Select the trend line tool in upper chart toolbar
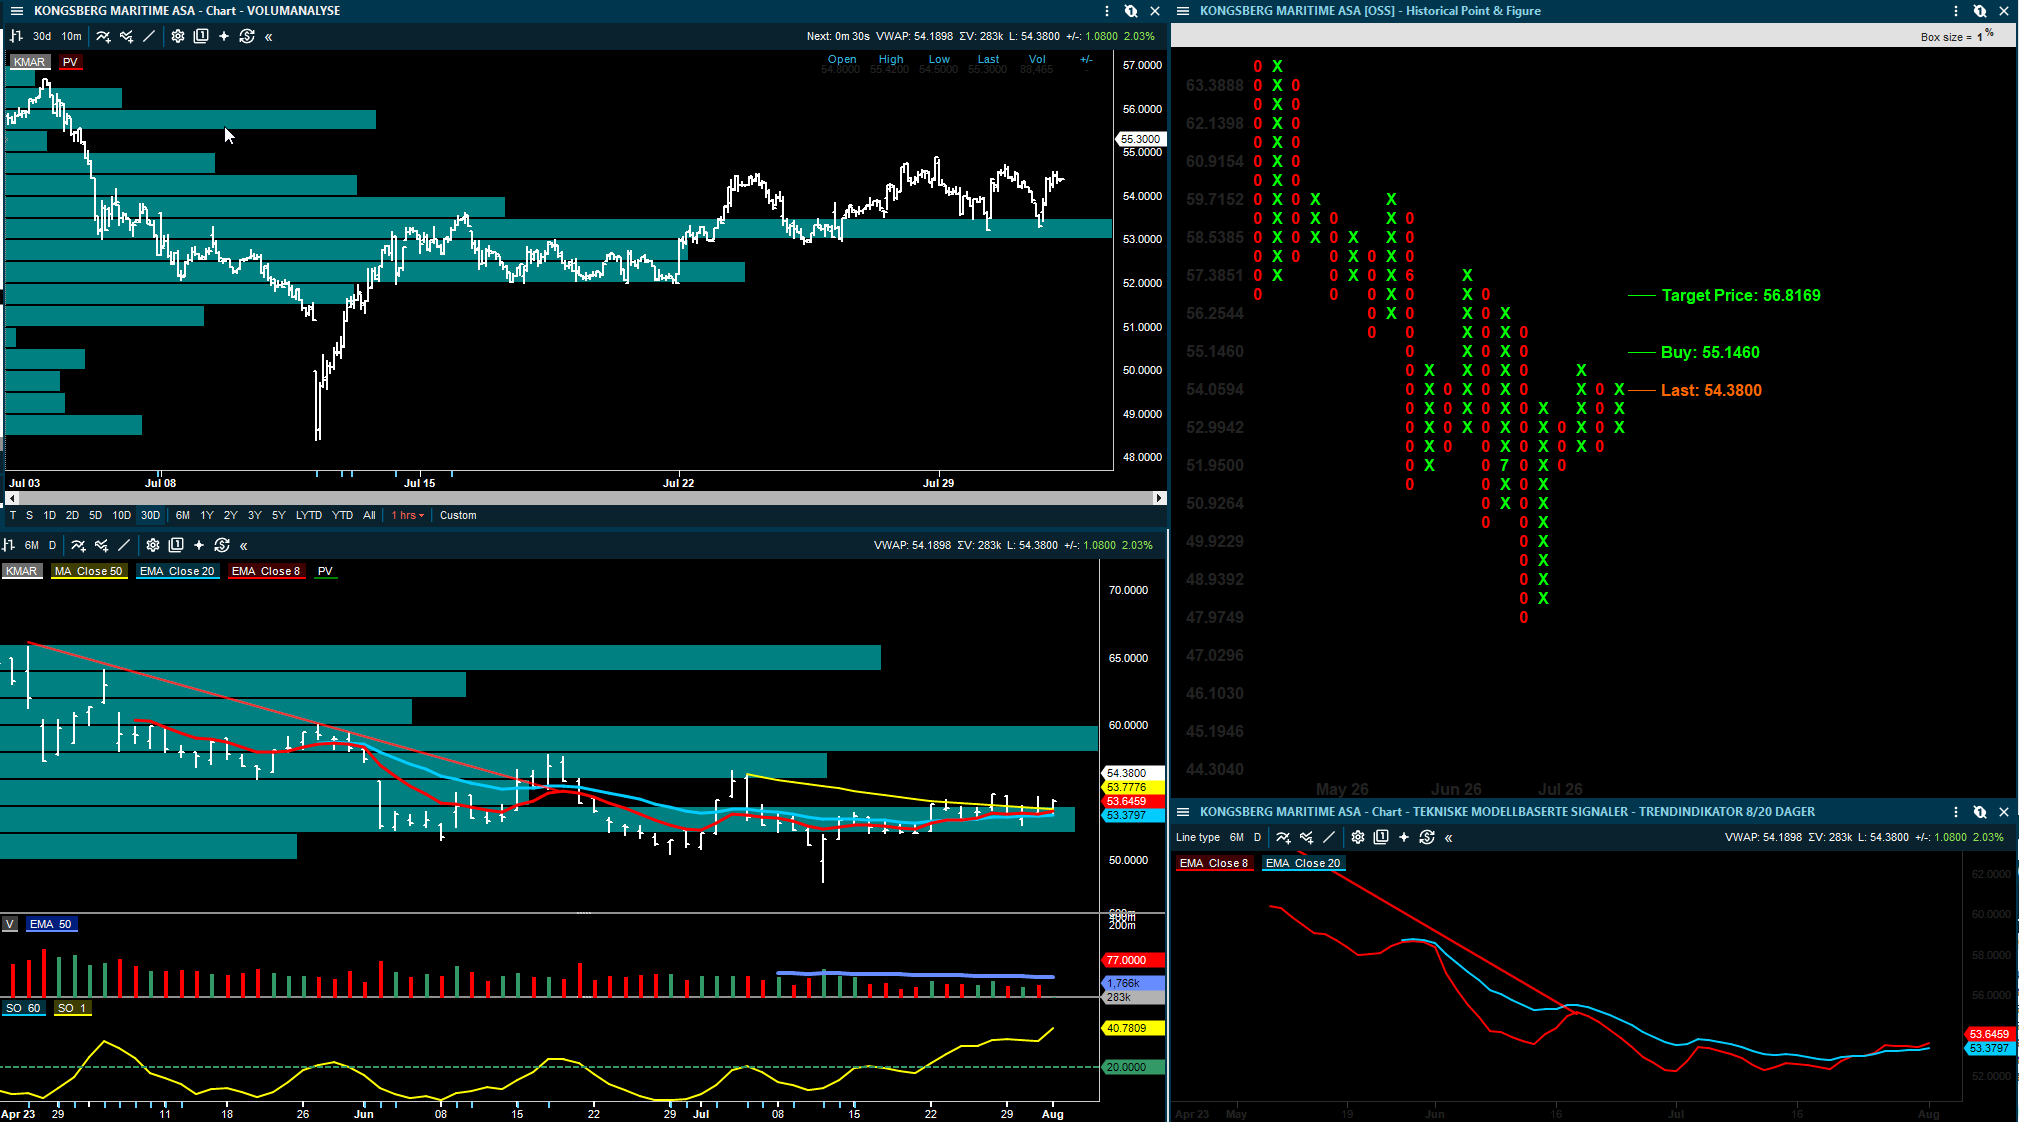2019x1122 pixels. [x=149, y=36]
